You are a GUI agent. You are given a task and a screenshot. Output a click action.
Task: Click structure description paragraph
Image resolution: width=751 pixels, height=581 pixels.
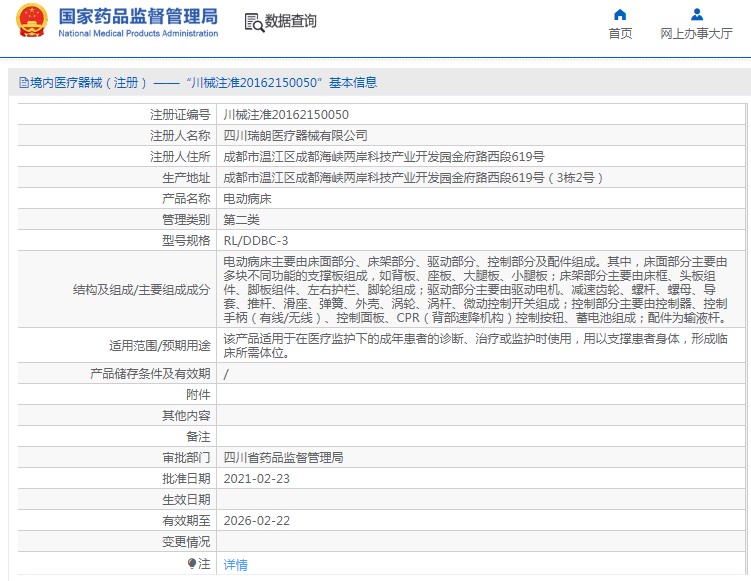pyautogui.click(x=476, y=289)
